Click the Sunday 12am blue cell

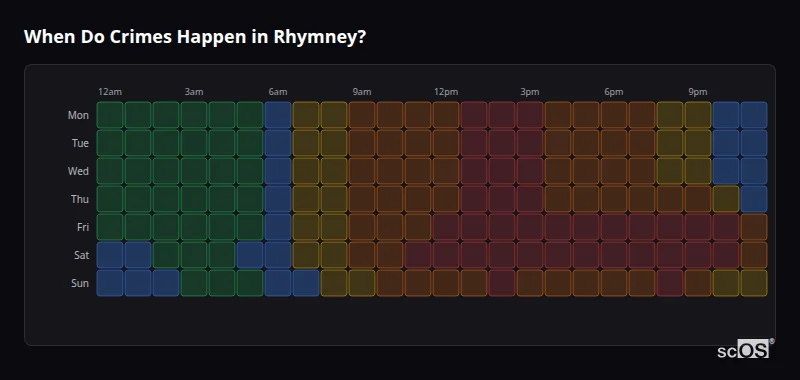pyautogui.click(x=110, y=283)
